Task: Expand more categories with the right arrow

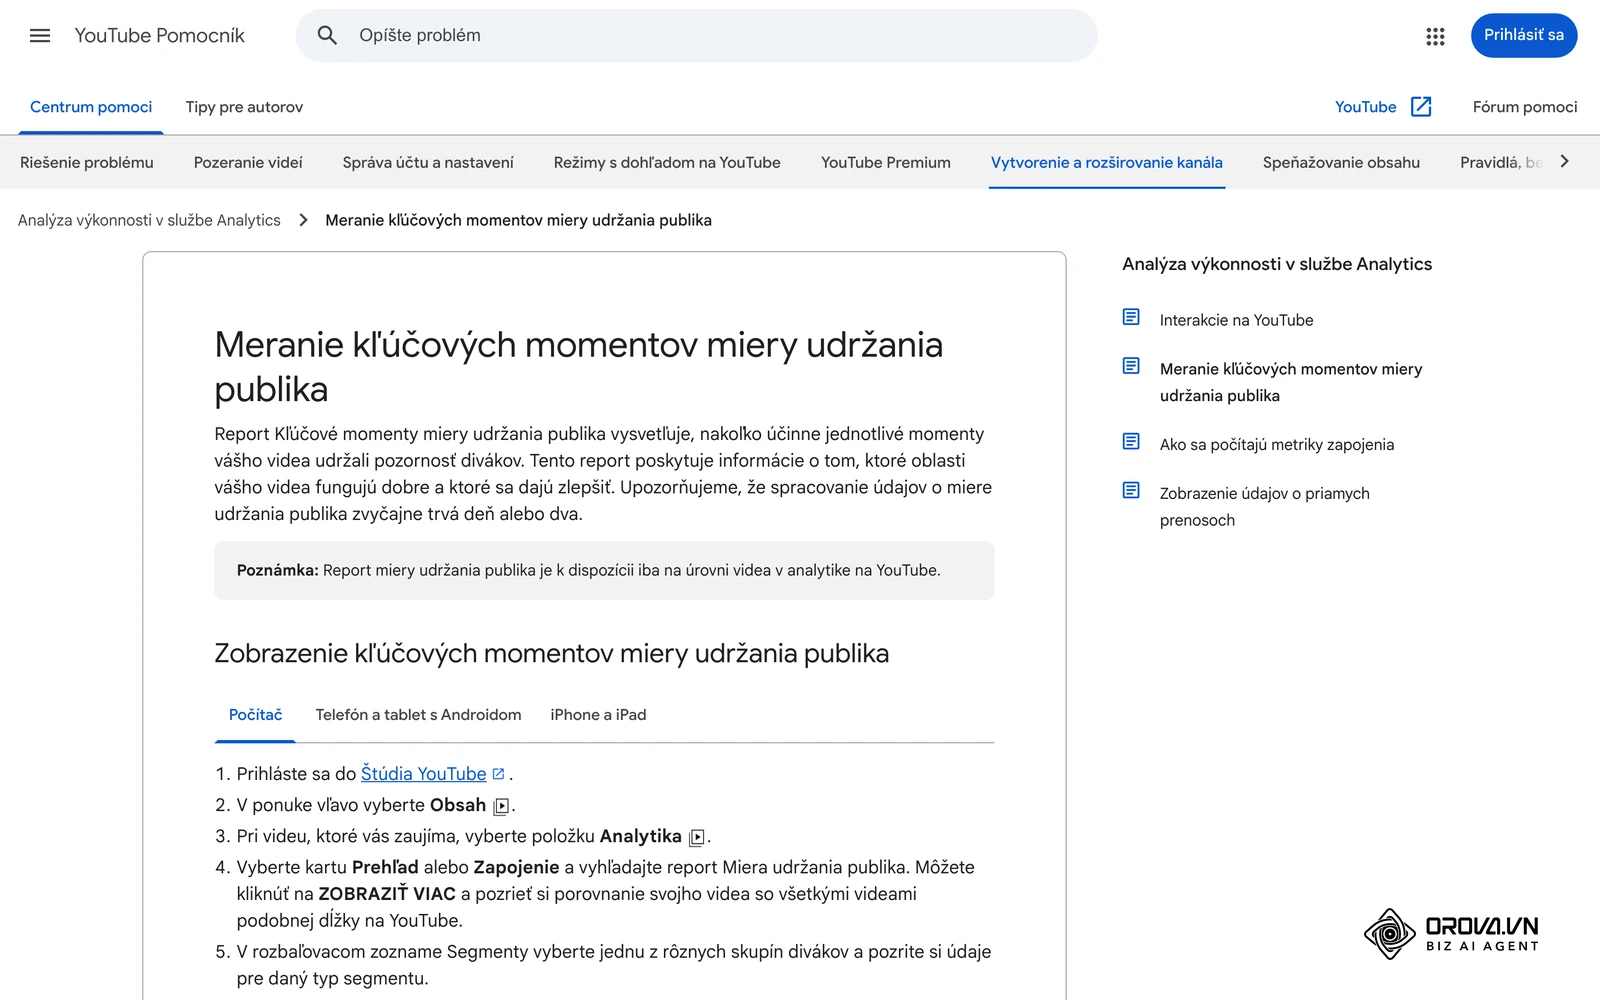Action: [x=1565, y=162]
